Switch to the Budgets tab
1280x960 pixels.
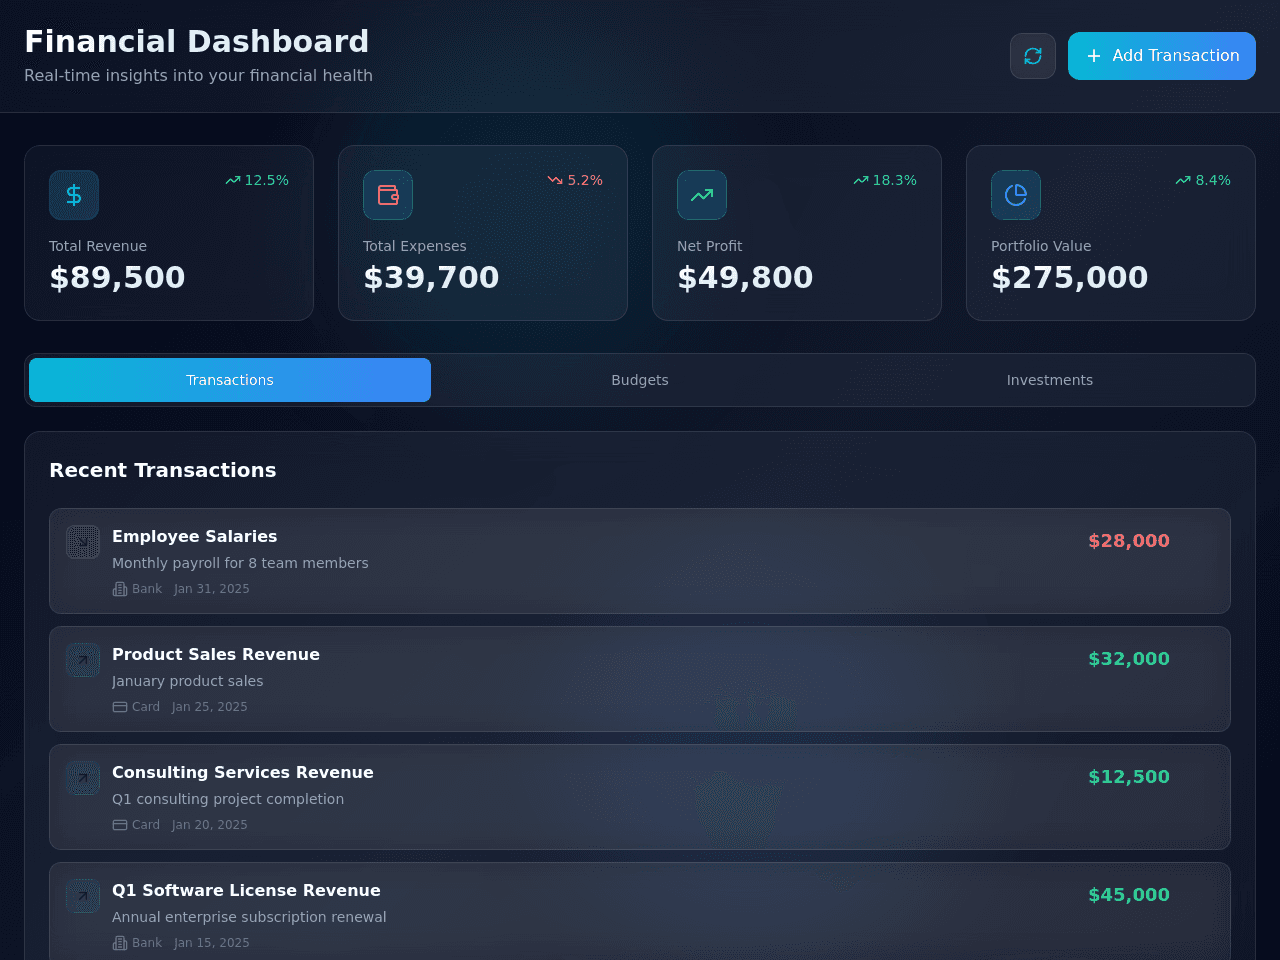(640, 380)
